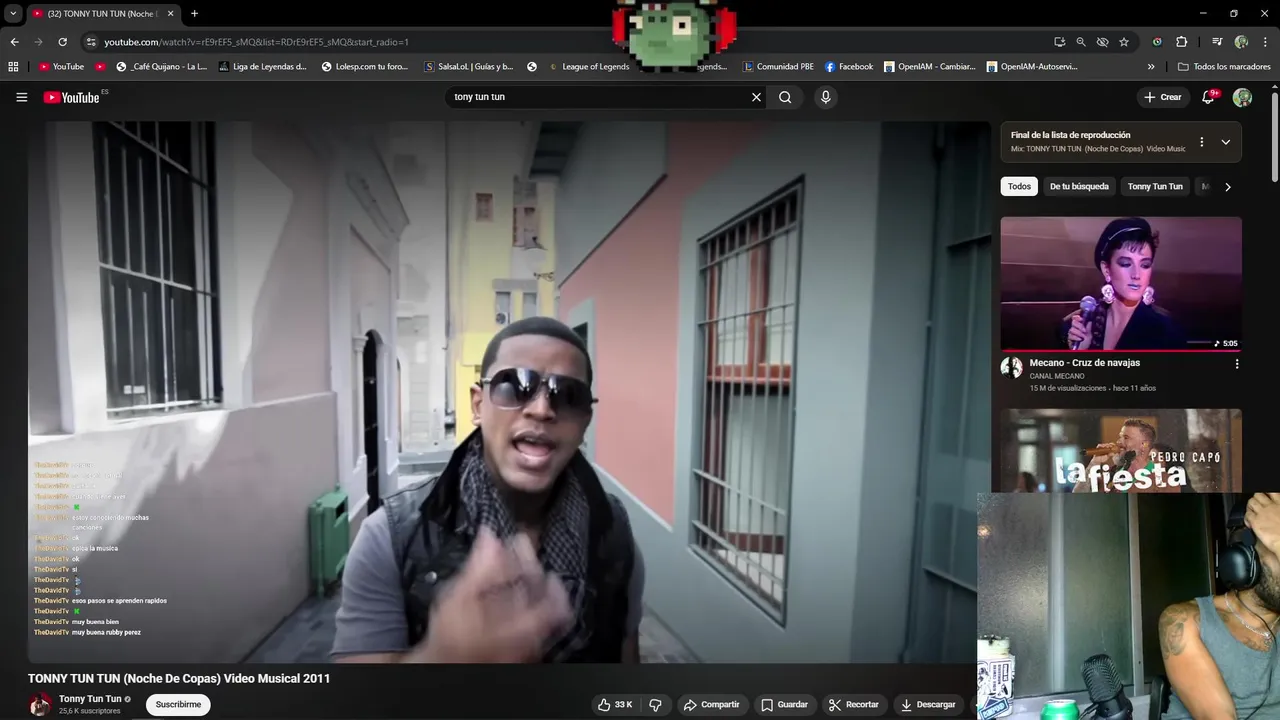Open the Liga de Leyendas bookmark

[262, 67]
